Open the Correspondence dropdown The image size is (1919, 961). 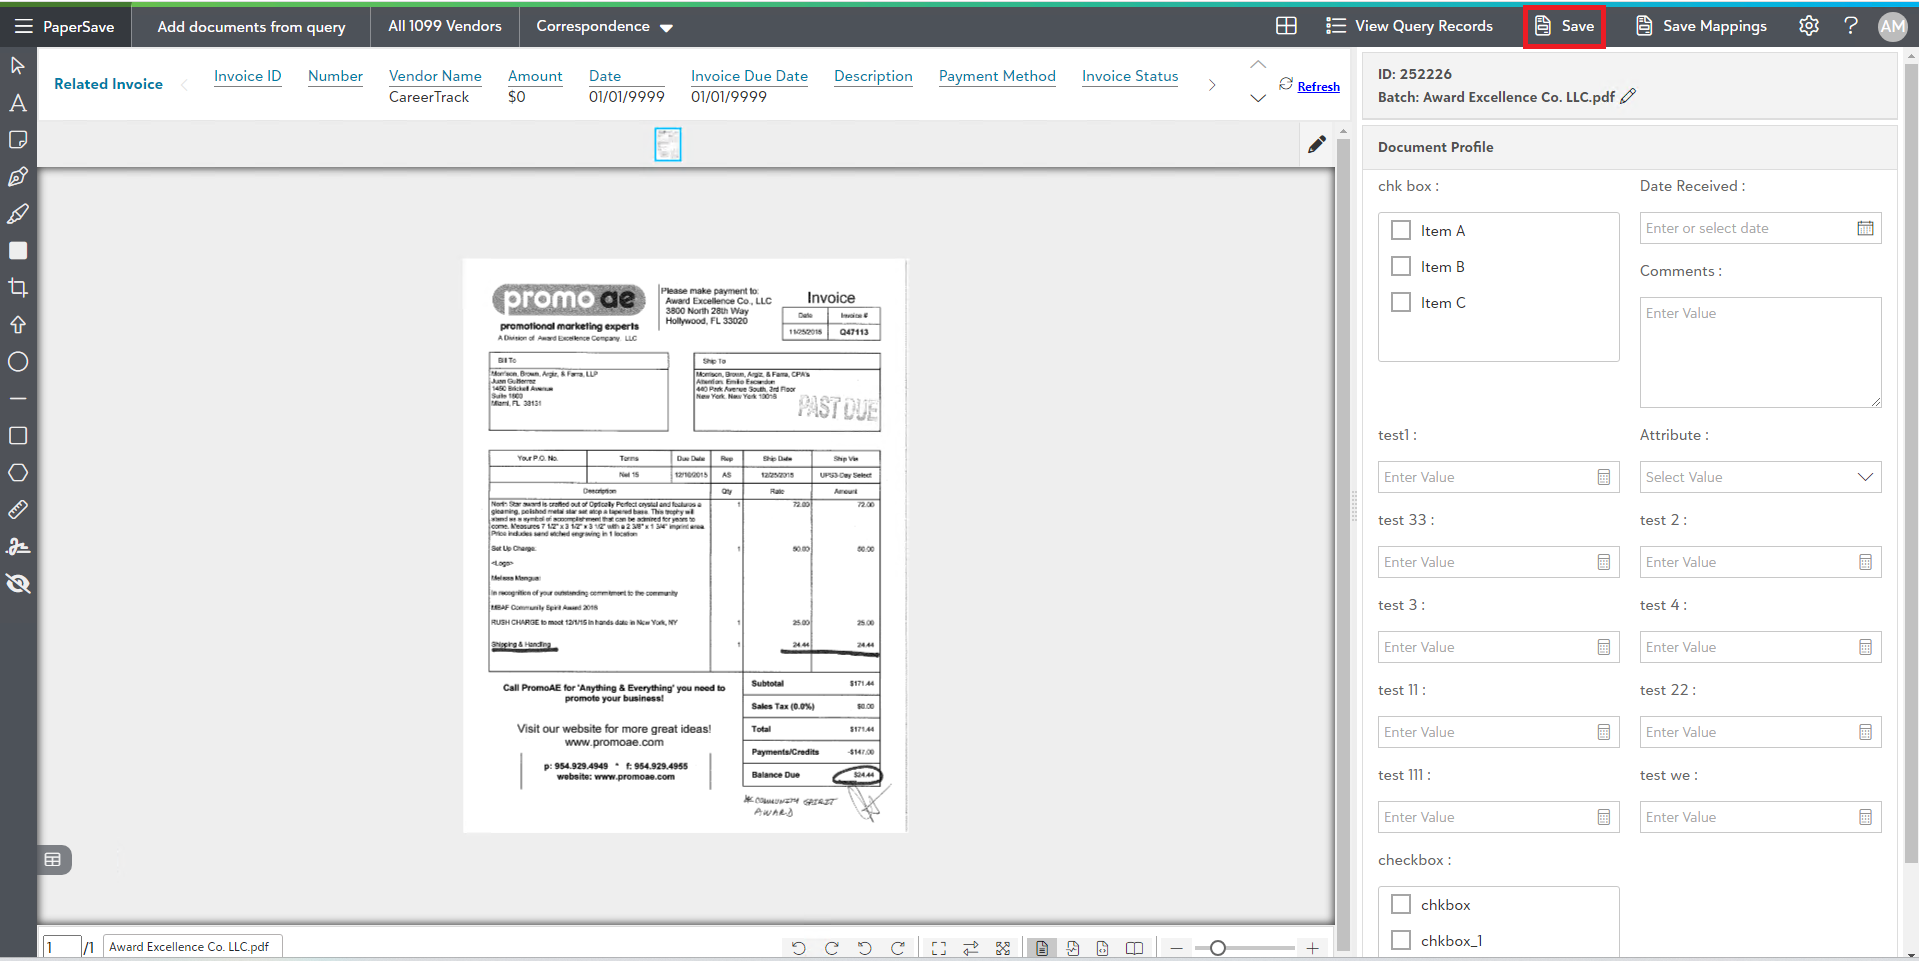(x=604, y=26)
